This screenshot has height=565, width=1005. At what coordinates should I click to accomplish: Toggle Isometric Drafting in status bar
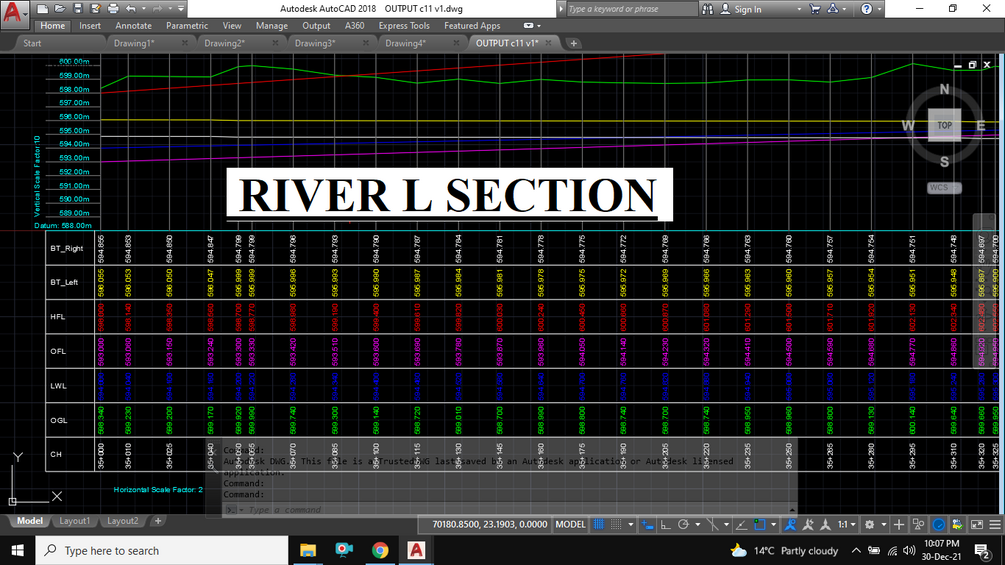coord(712,525)
